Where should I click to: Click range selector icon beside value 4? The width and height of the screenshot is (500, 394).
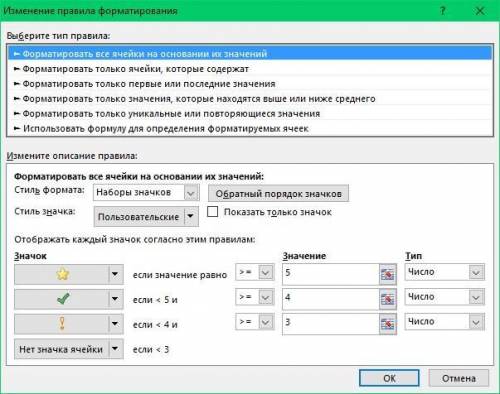388,299
